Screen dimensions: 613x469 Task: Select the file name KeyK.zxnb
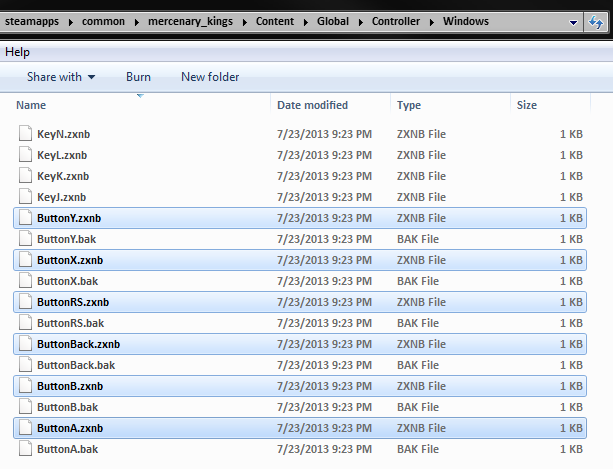[63, 176]
